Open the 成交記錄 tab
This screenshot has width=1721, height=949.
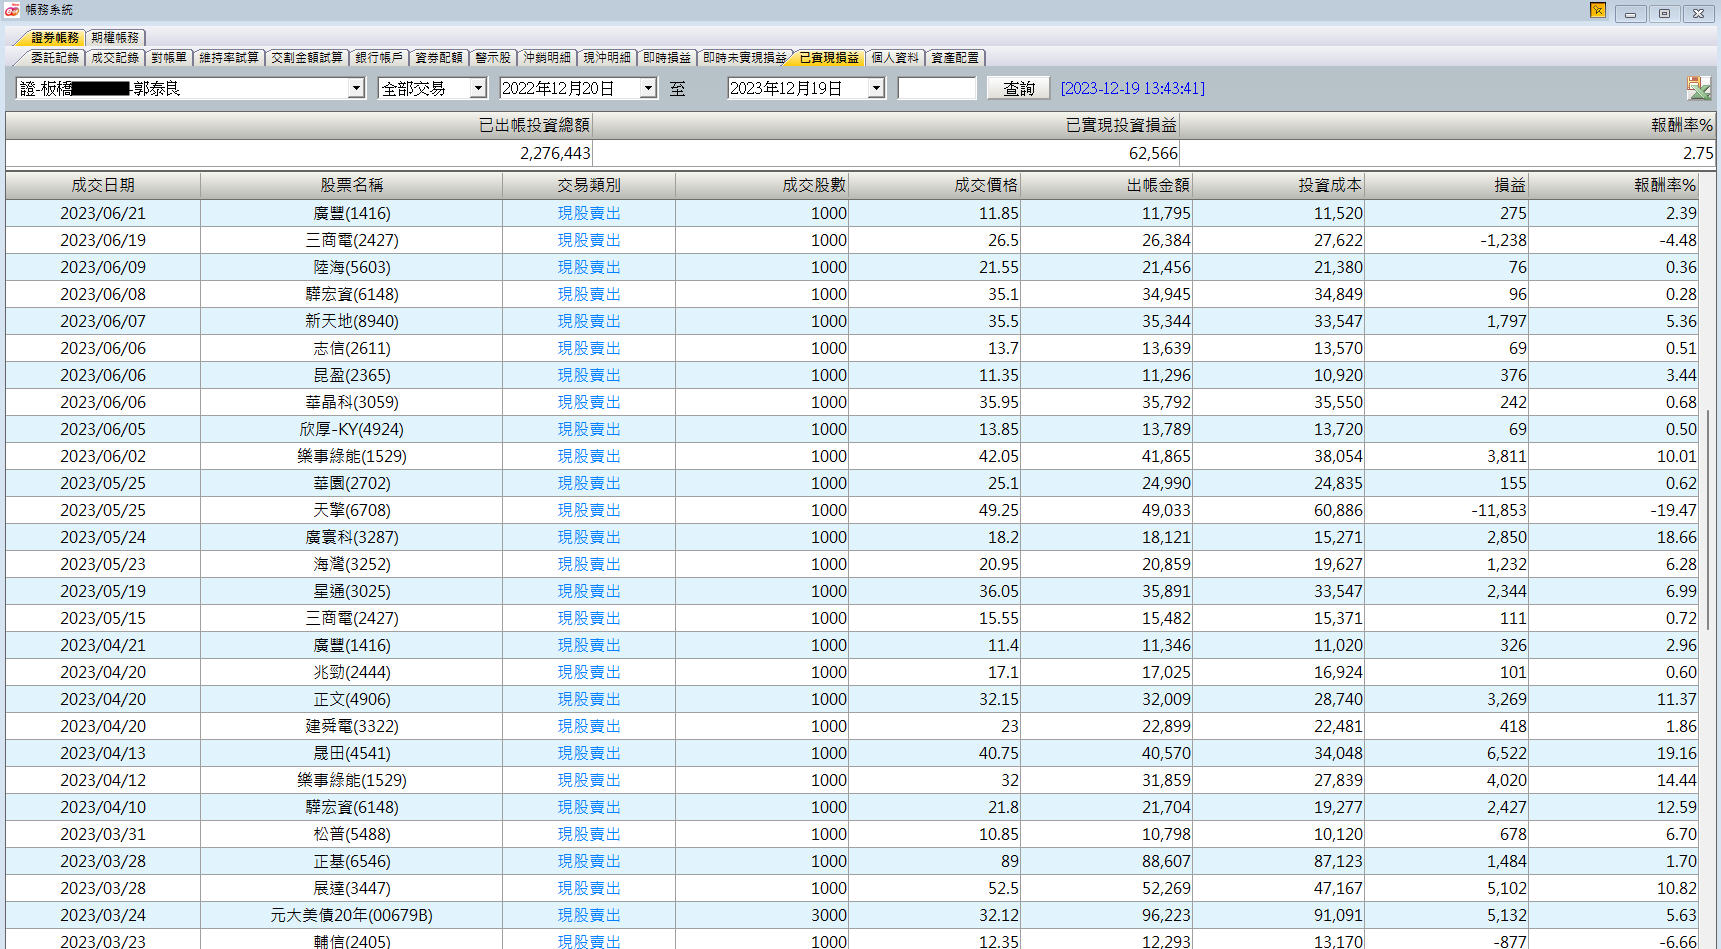click(x=115, y=57)
